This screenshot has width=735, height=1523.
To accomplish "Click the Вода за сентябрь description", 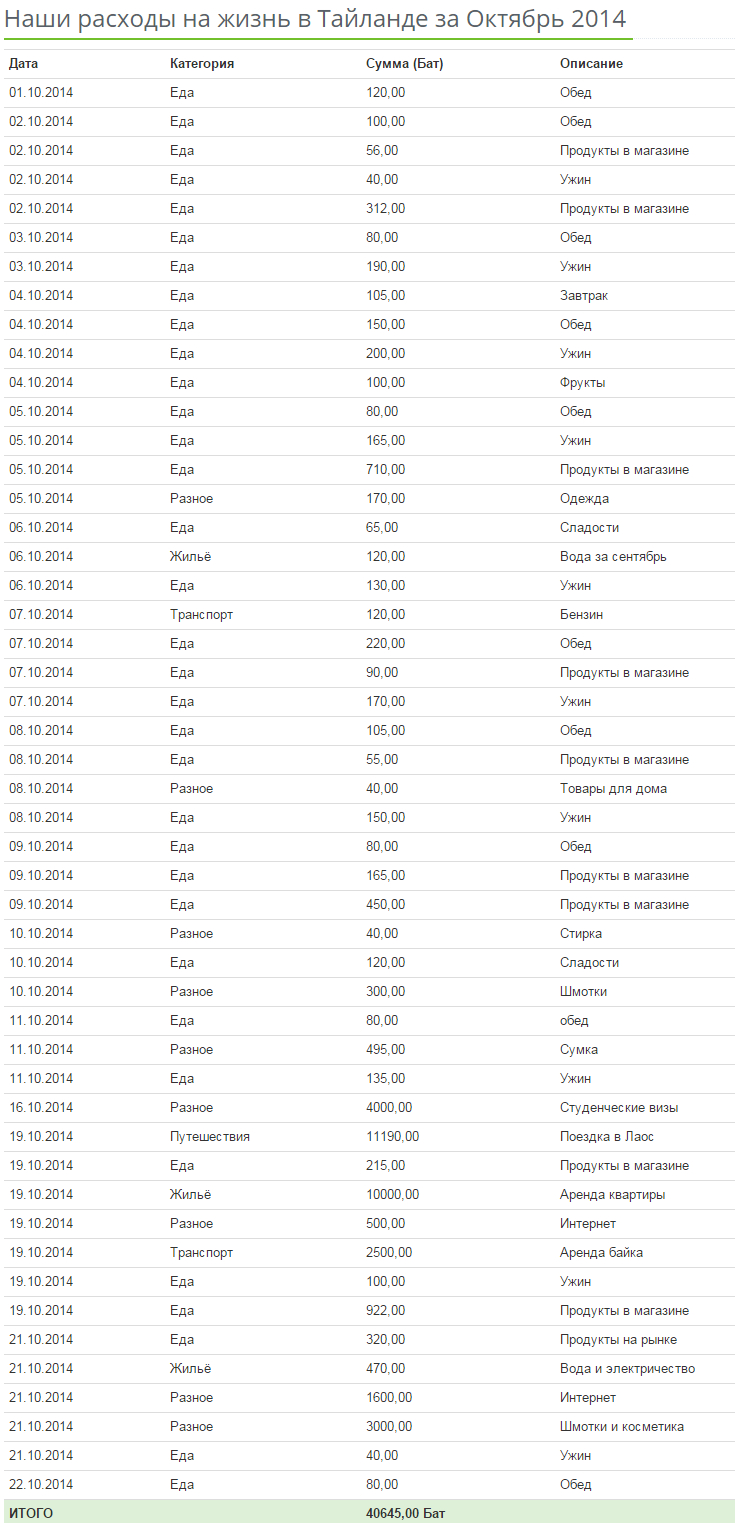I will tap(613, 556).
